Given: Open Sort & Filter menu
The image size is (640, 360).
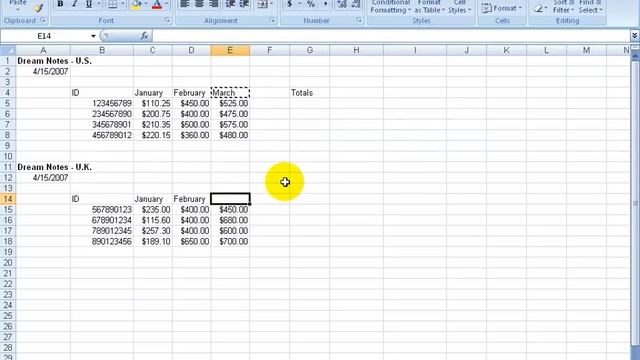Looking at the screenshot, I should 563,7.
